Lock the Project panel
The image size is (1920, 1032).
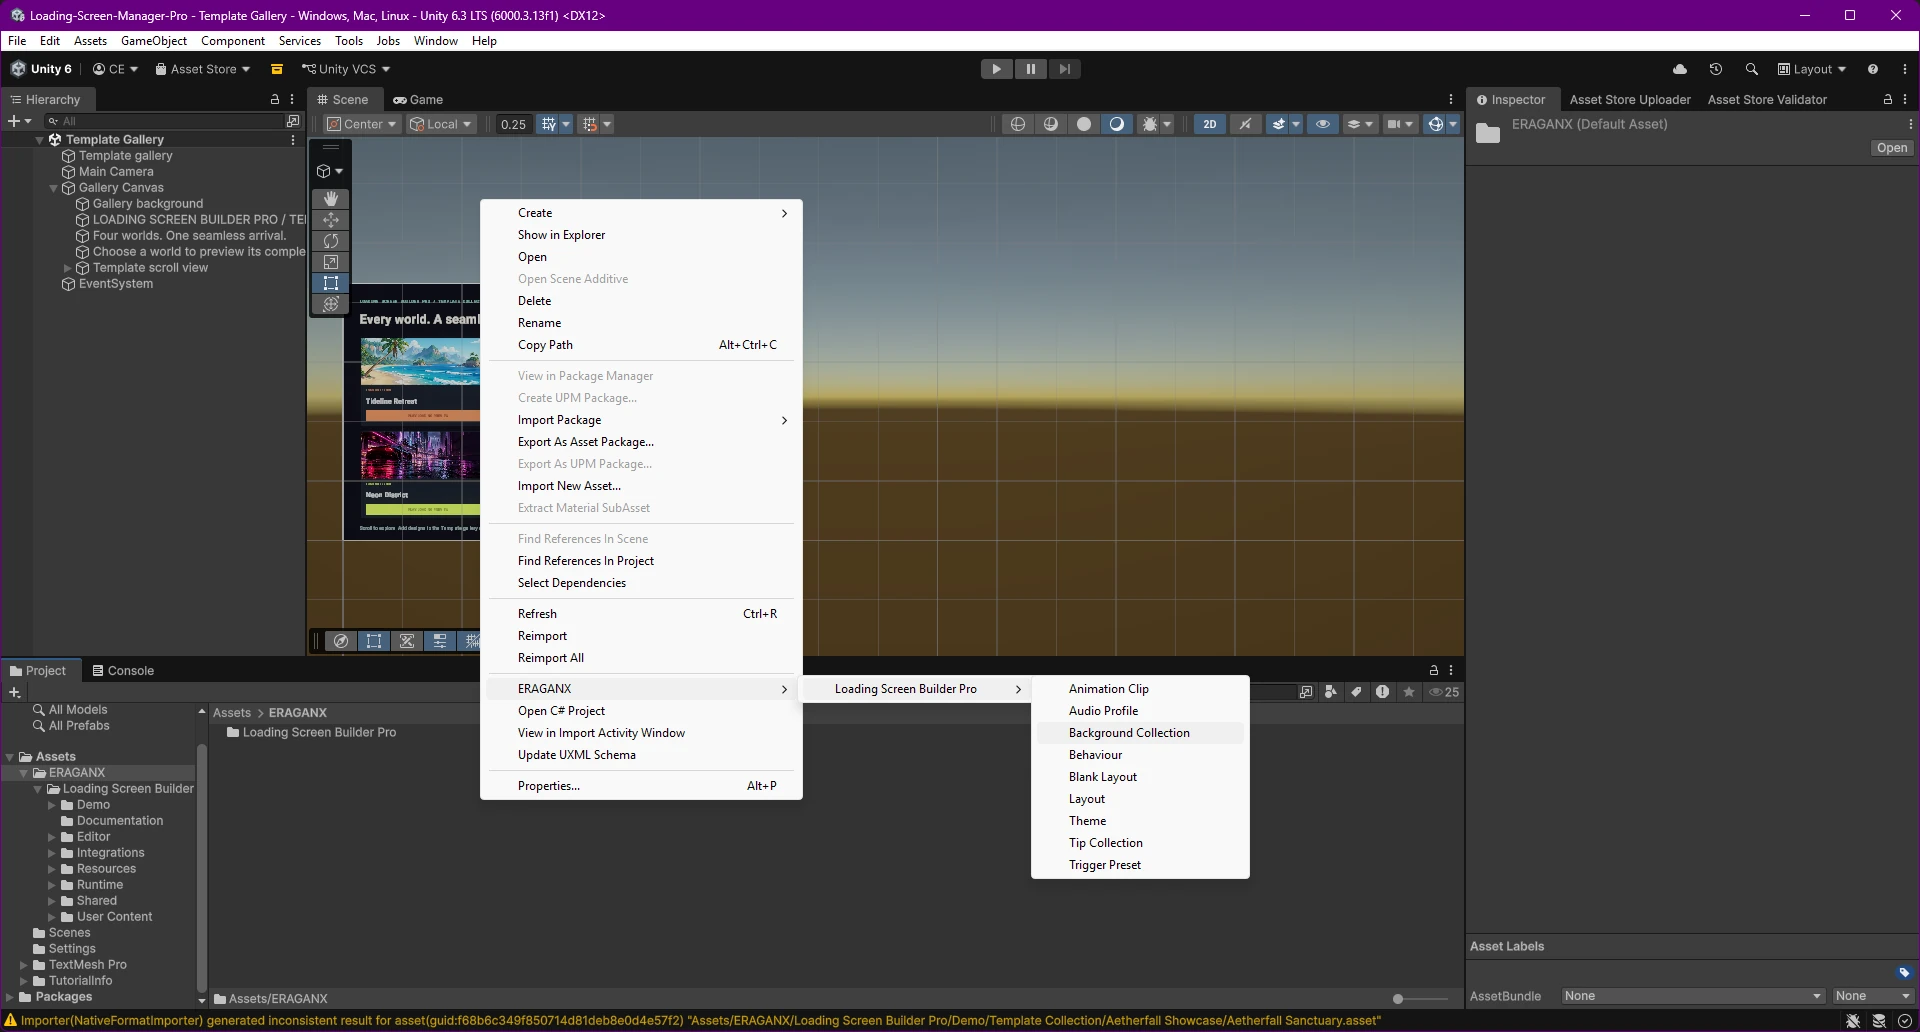click(1434, 670)
